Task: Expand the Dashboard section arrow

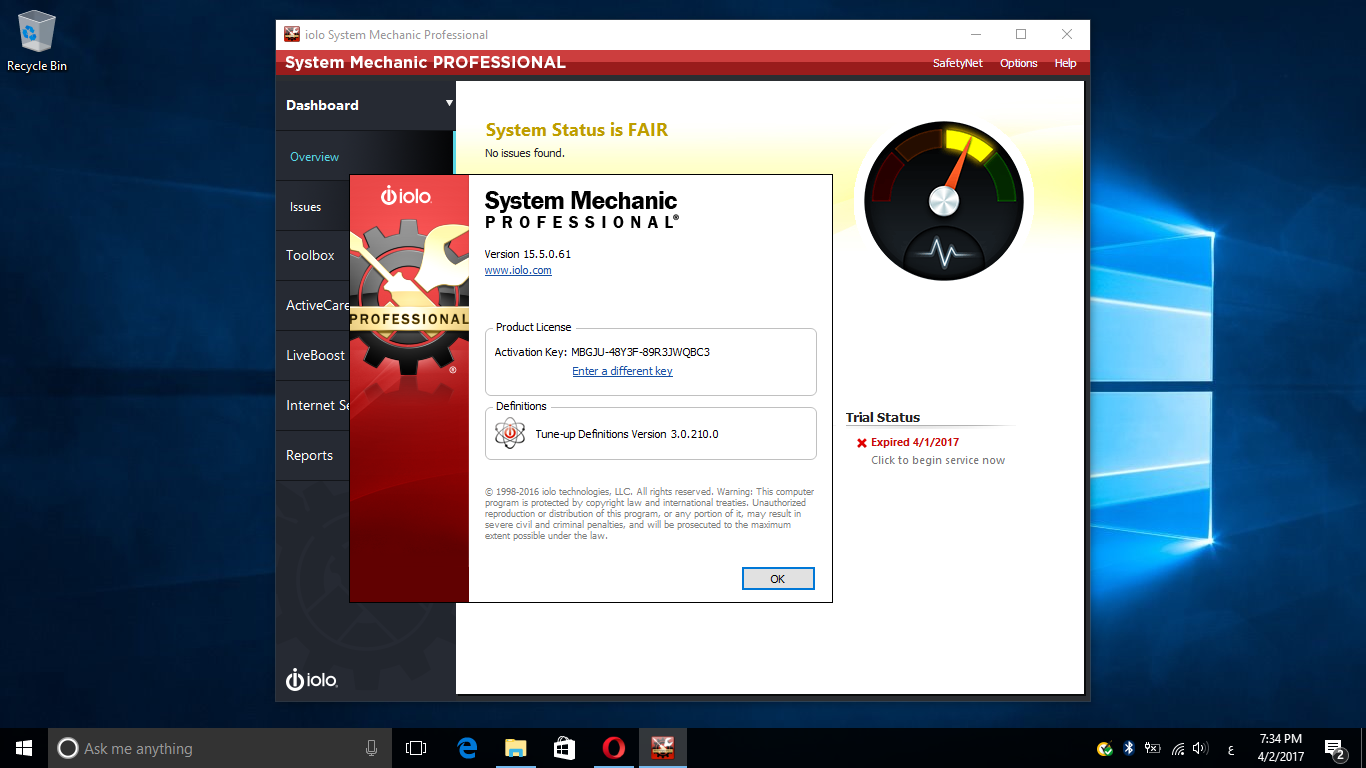Action: (x=449, y=103)
